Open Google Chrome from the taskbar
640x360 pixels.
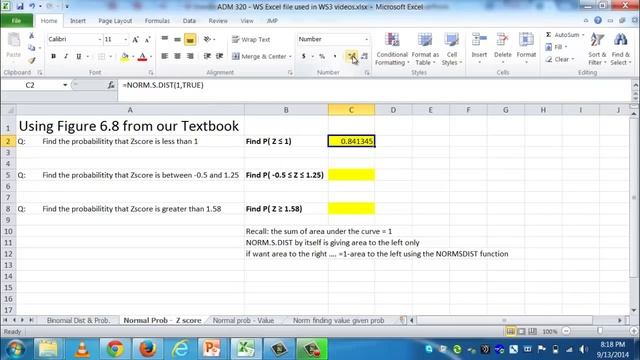pyautogui.click(x=115, y=349)
